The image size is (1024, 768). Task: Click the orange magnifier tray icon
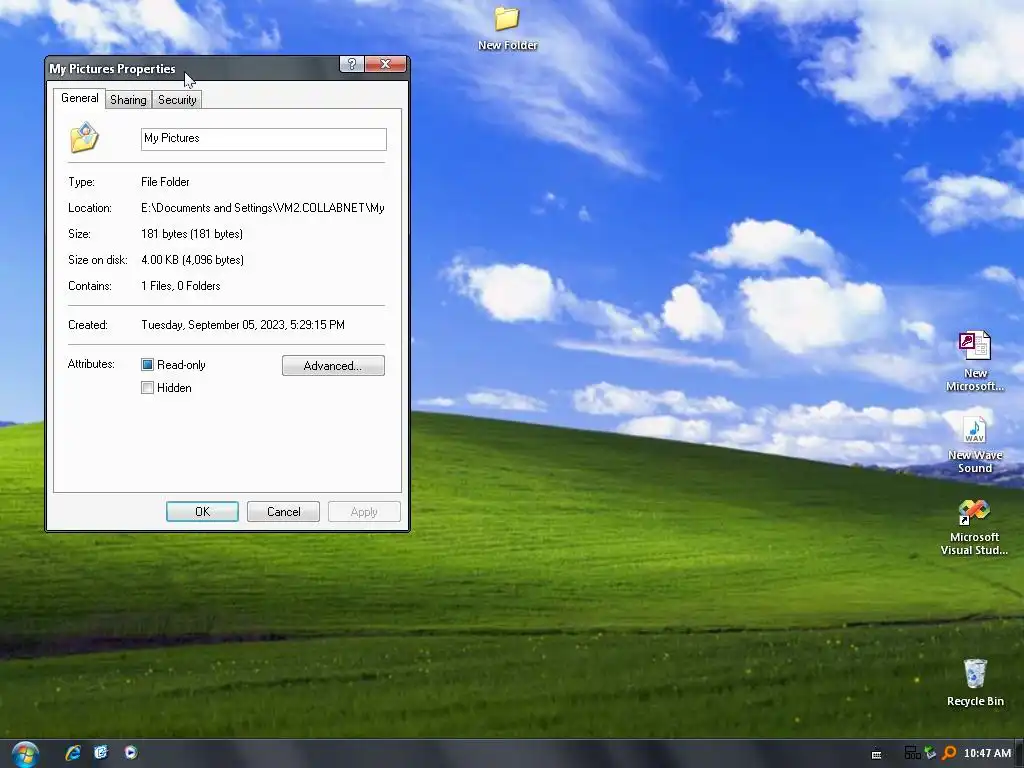click(949, 753)
